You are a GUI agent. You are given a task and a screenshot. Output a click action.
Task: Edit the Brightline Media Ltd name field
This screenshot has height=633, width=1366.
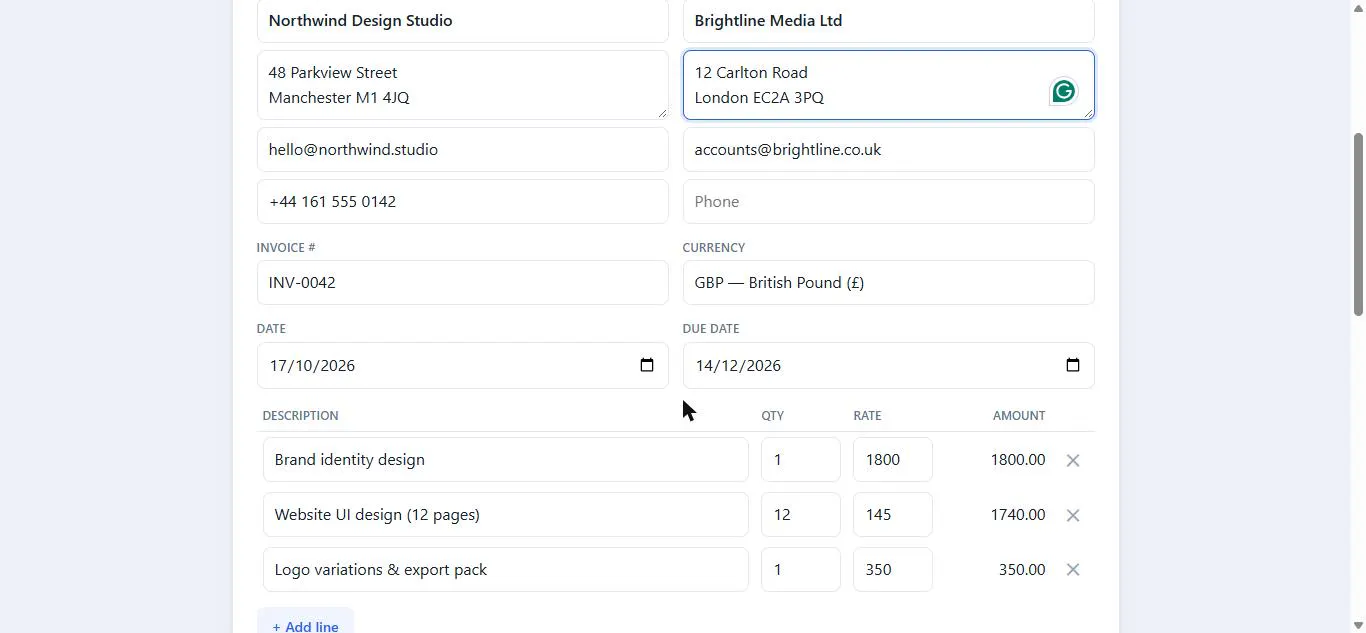[x=888, y=21]
